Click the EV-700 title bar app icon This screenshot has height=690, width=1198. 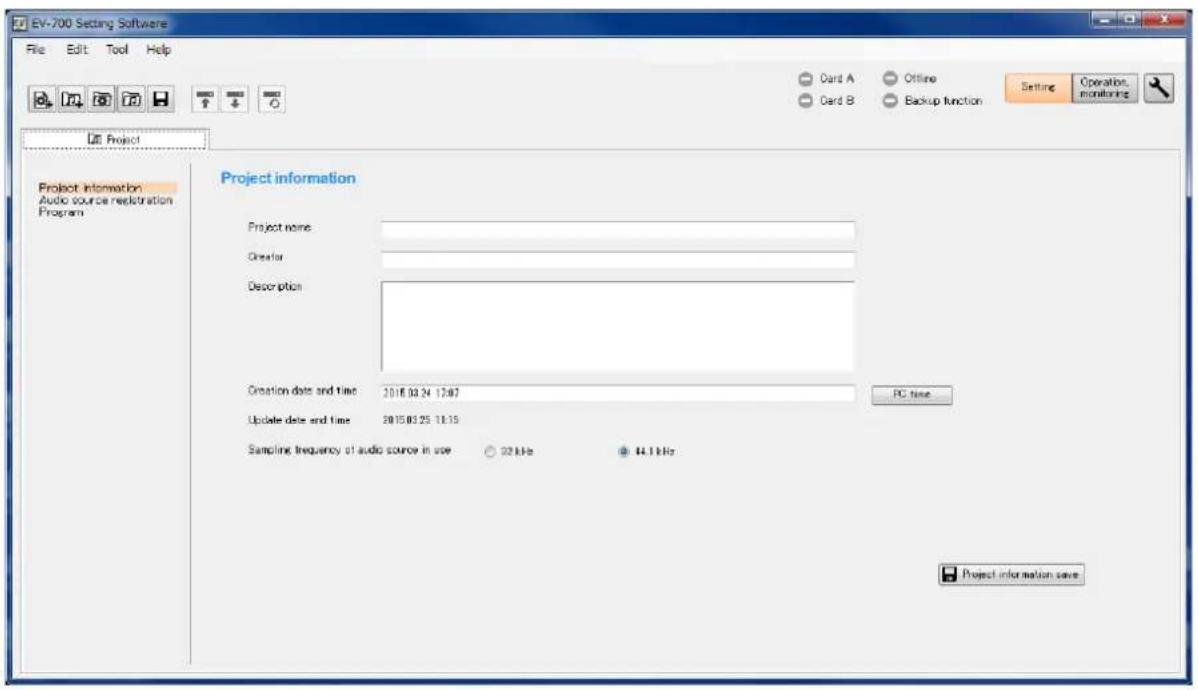(20, 24)
